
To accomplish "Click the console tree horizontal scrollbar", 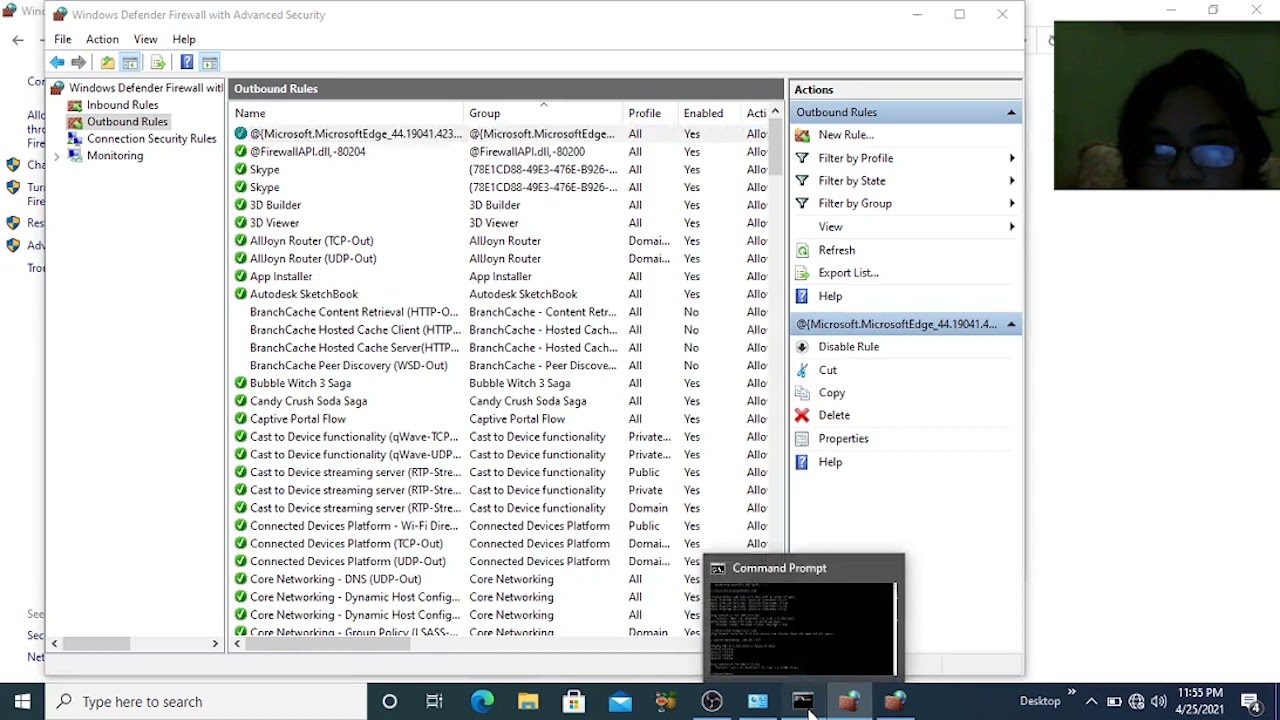I will [95, 644].
